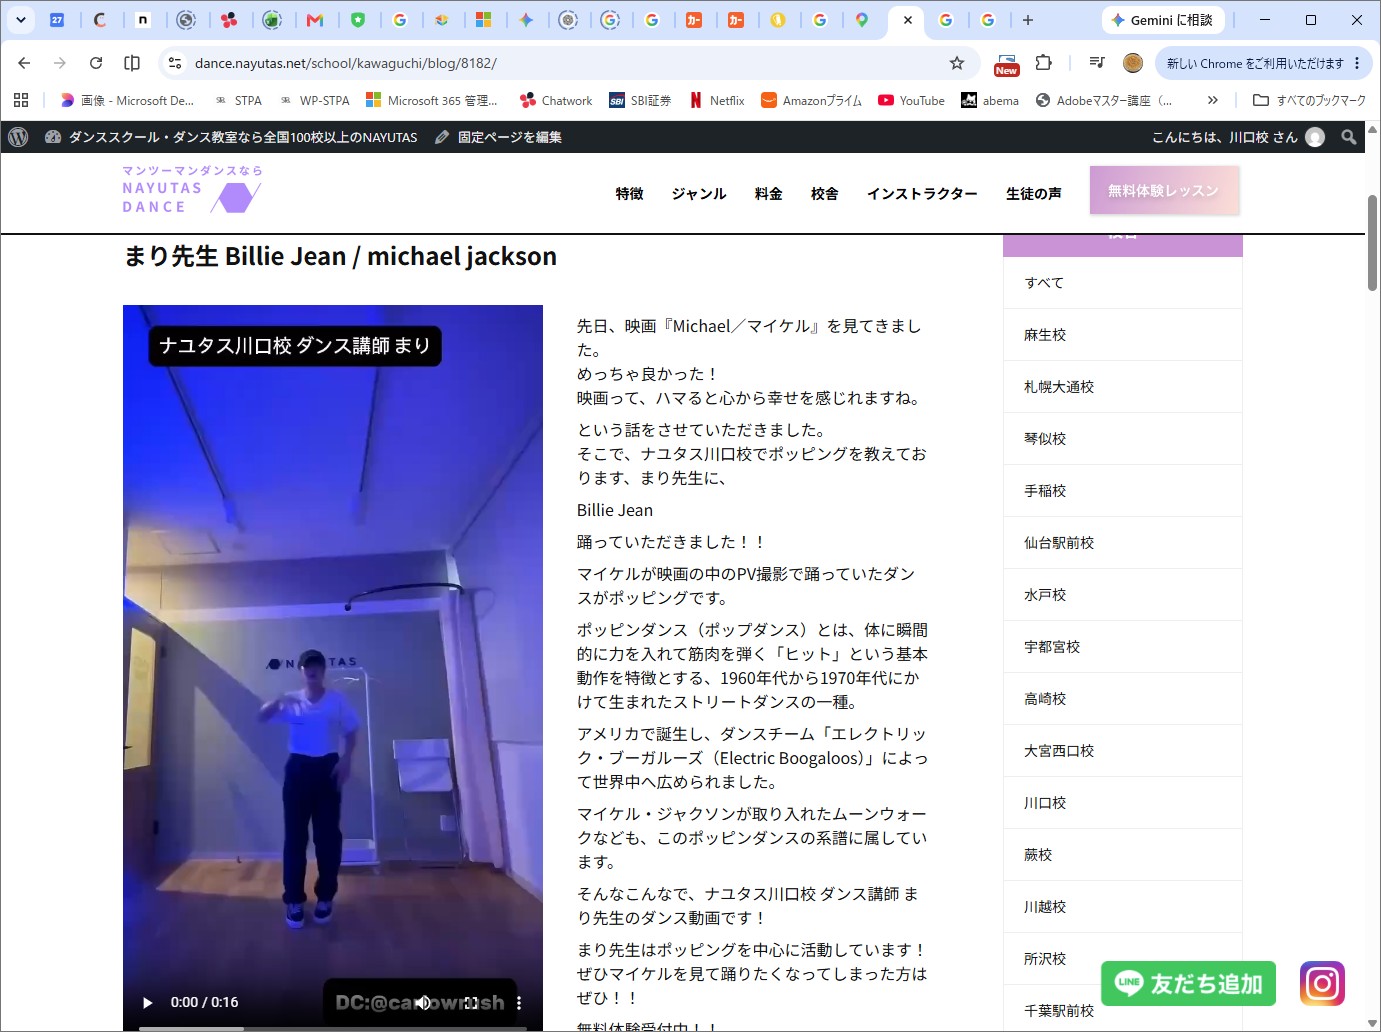Select 麻生校 in school list
Image resolution: width=1381 pixels, height=1032 pixels.
pyautogui.click(x=1122, y=335)
